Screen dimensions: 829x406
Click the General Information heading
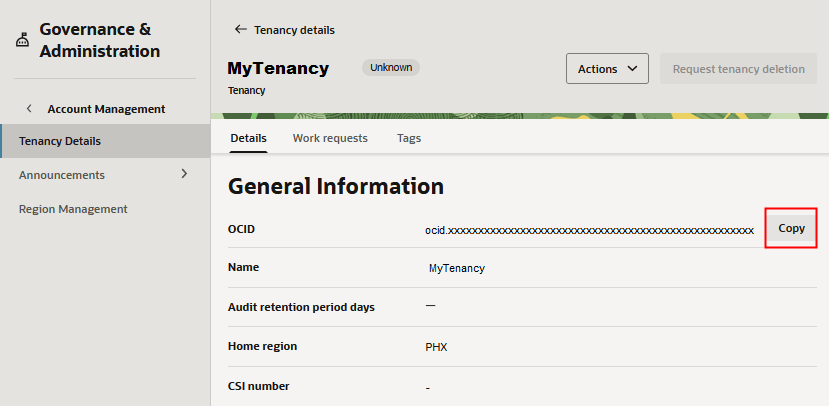coord(336,187)
